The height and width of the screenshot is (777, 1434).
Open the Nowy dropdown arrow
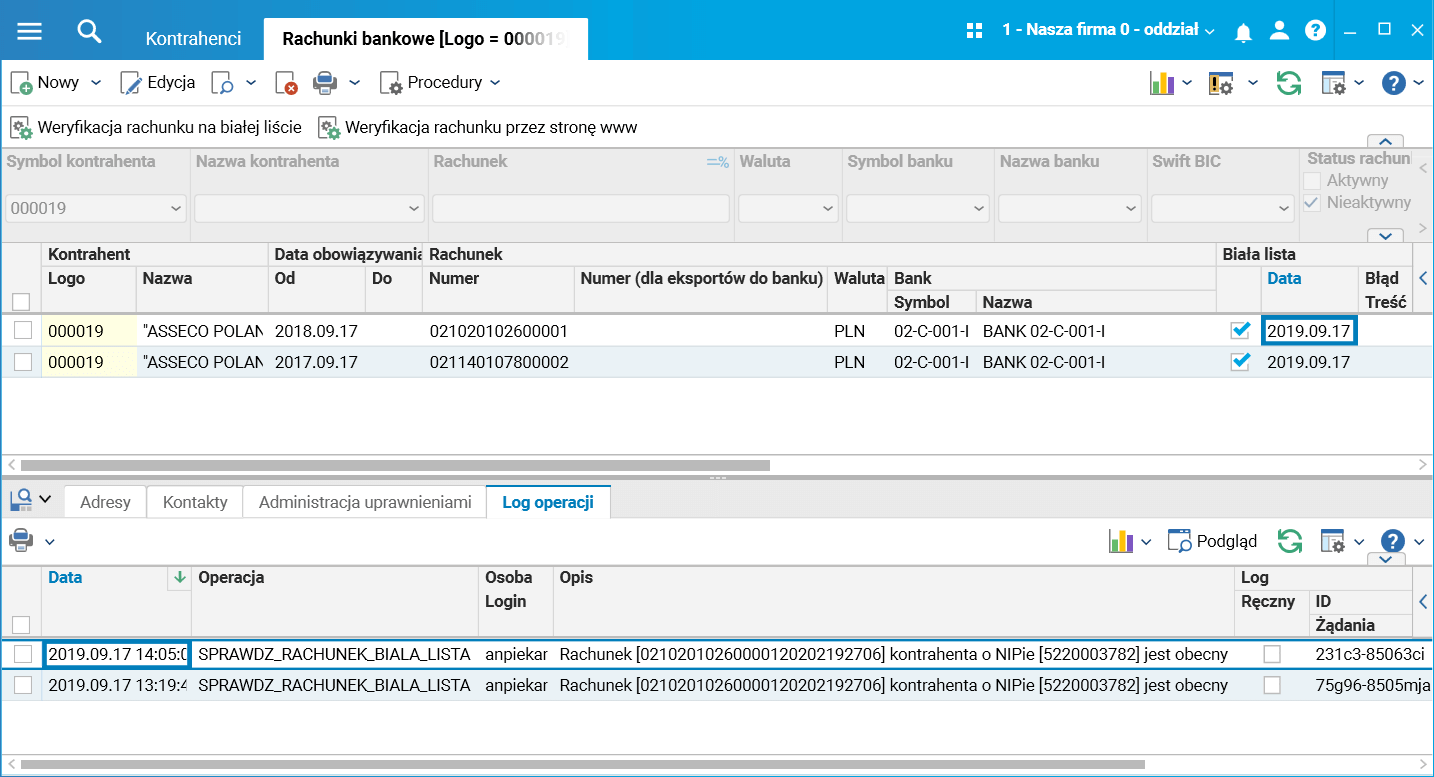point(96,83)
